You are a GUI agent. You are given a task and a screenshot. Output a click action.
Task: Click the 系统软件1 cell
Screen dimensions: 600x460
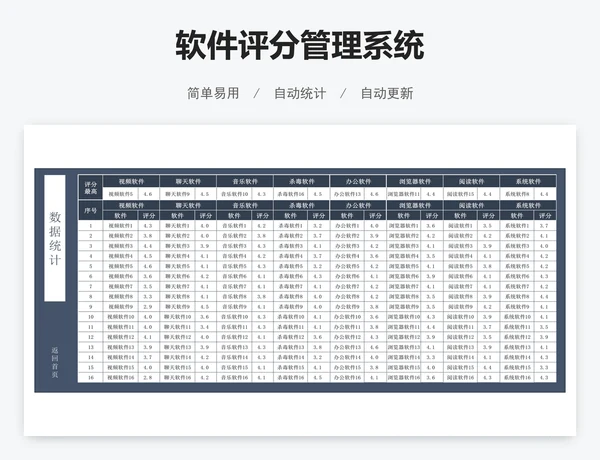(517, 226)
